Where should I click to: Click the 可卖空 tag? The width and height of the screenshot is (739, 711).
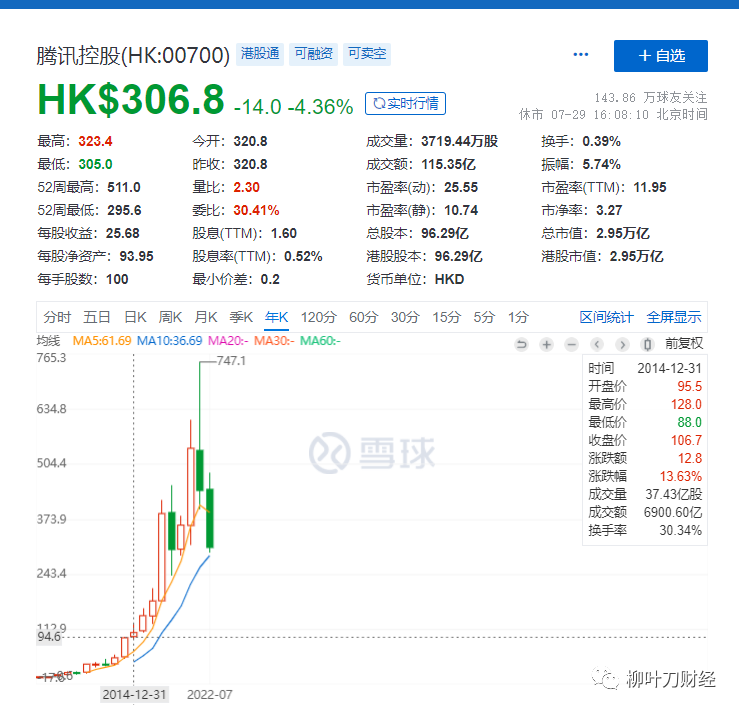tap(367, 54)
